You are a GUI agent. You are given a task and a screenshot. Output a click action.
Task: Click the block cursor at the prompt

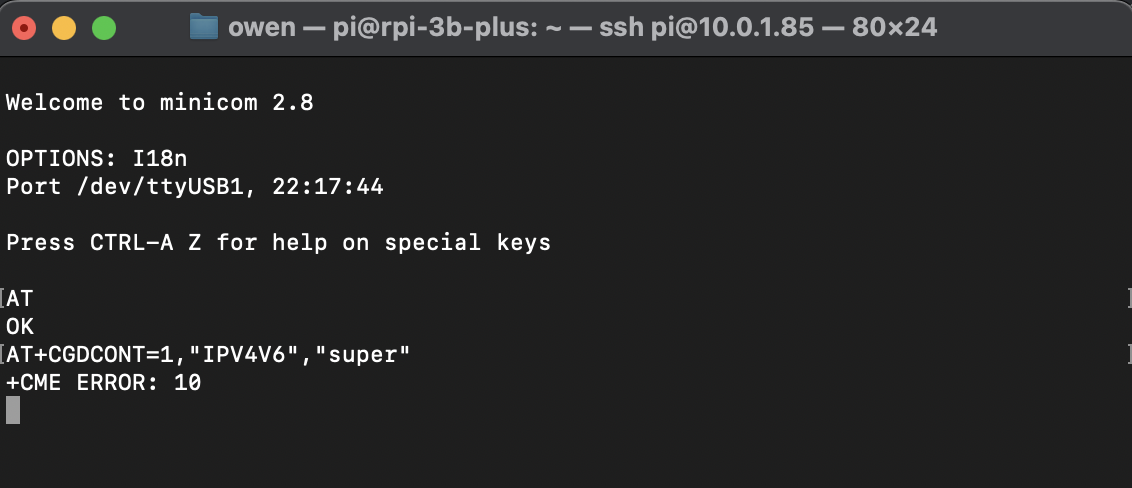(x=13, y=410)
